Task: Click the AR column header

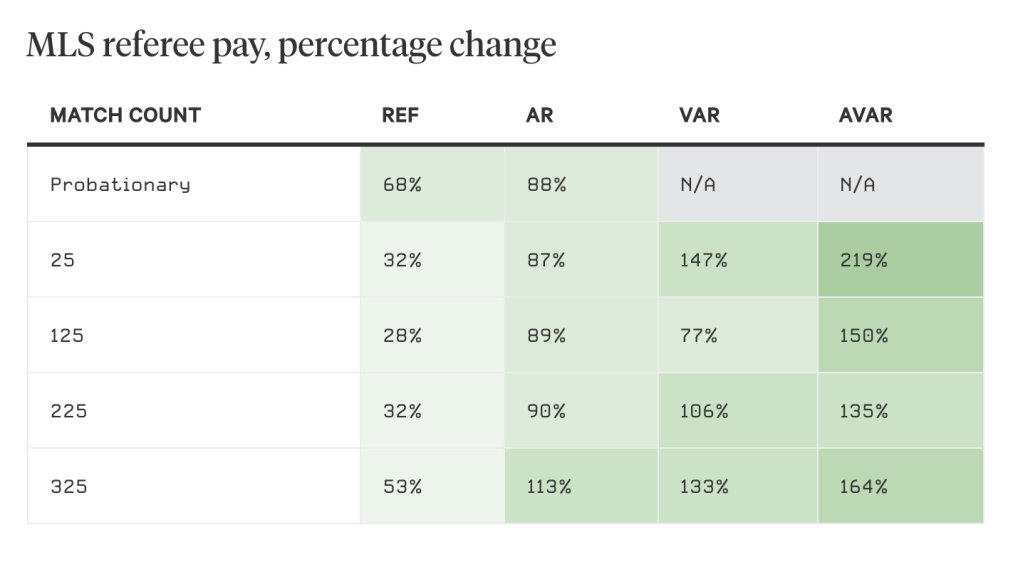Action: tap(539, 115)
